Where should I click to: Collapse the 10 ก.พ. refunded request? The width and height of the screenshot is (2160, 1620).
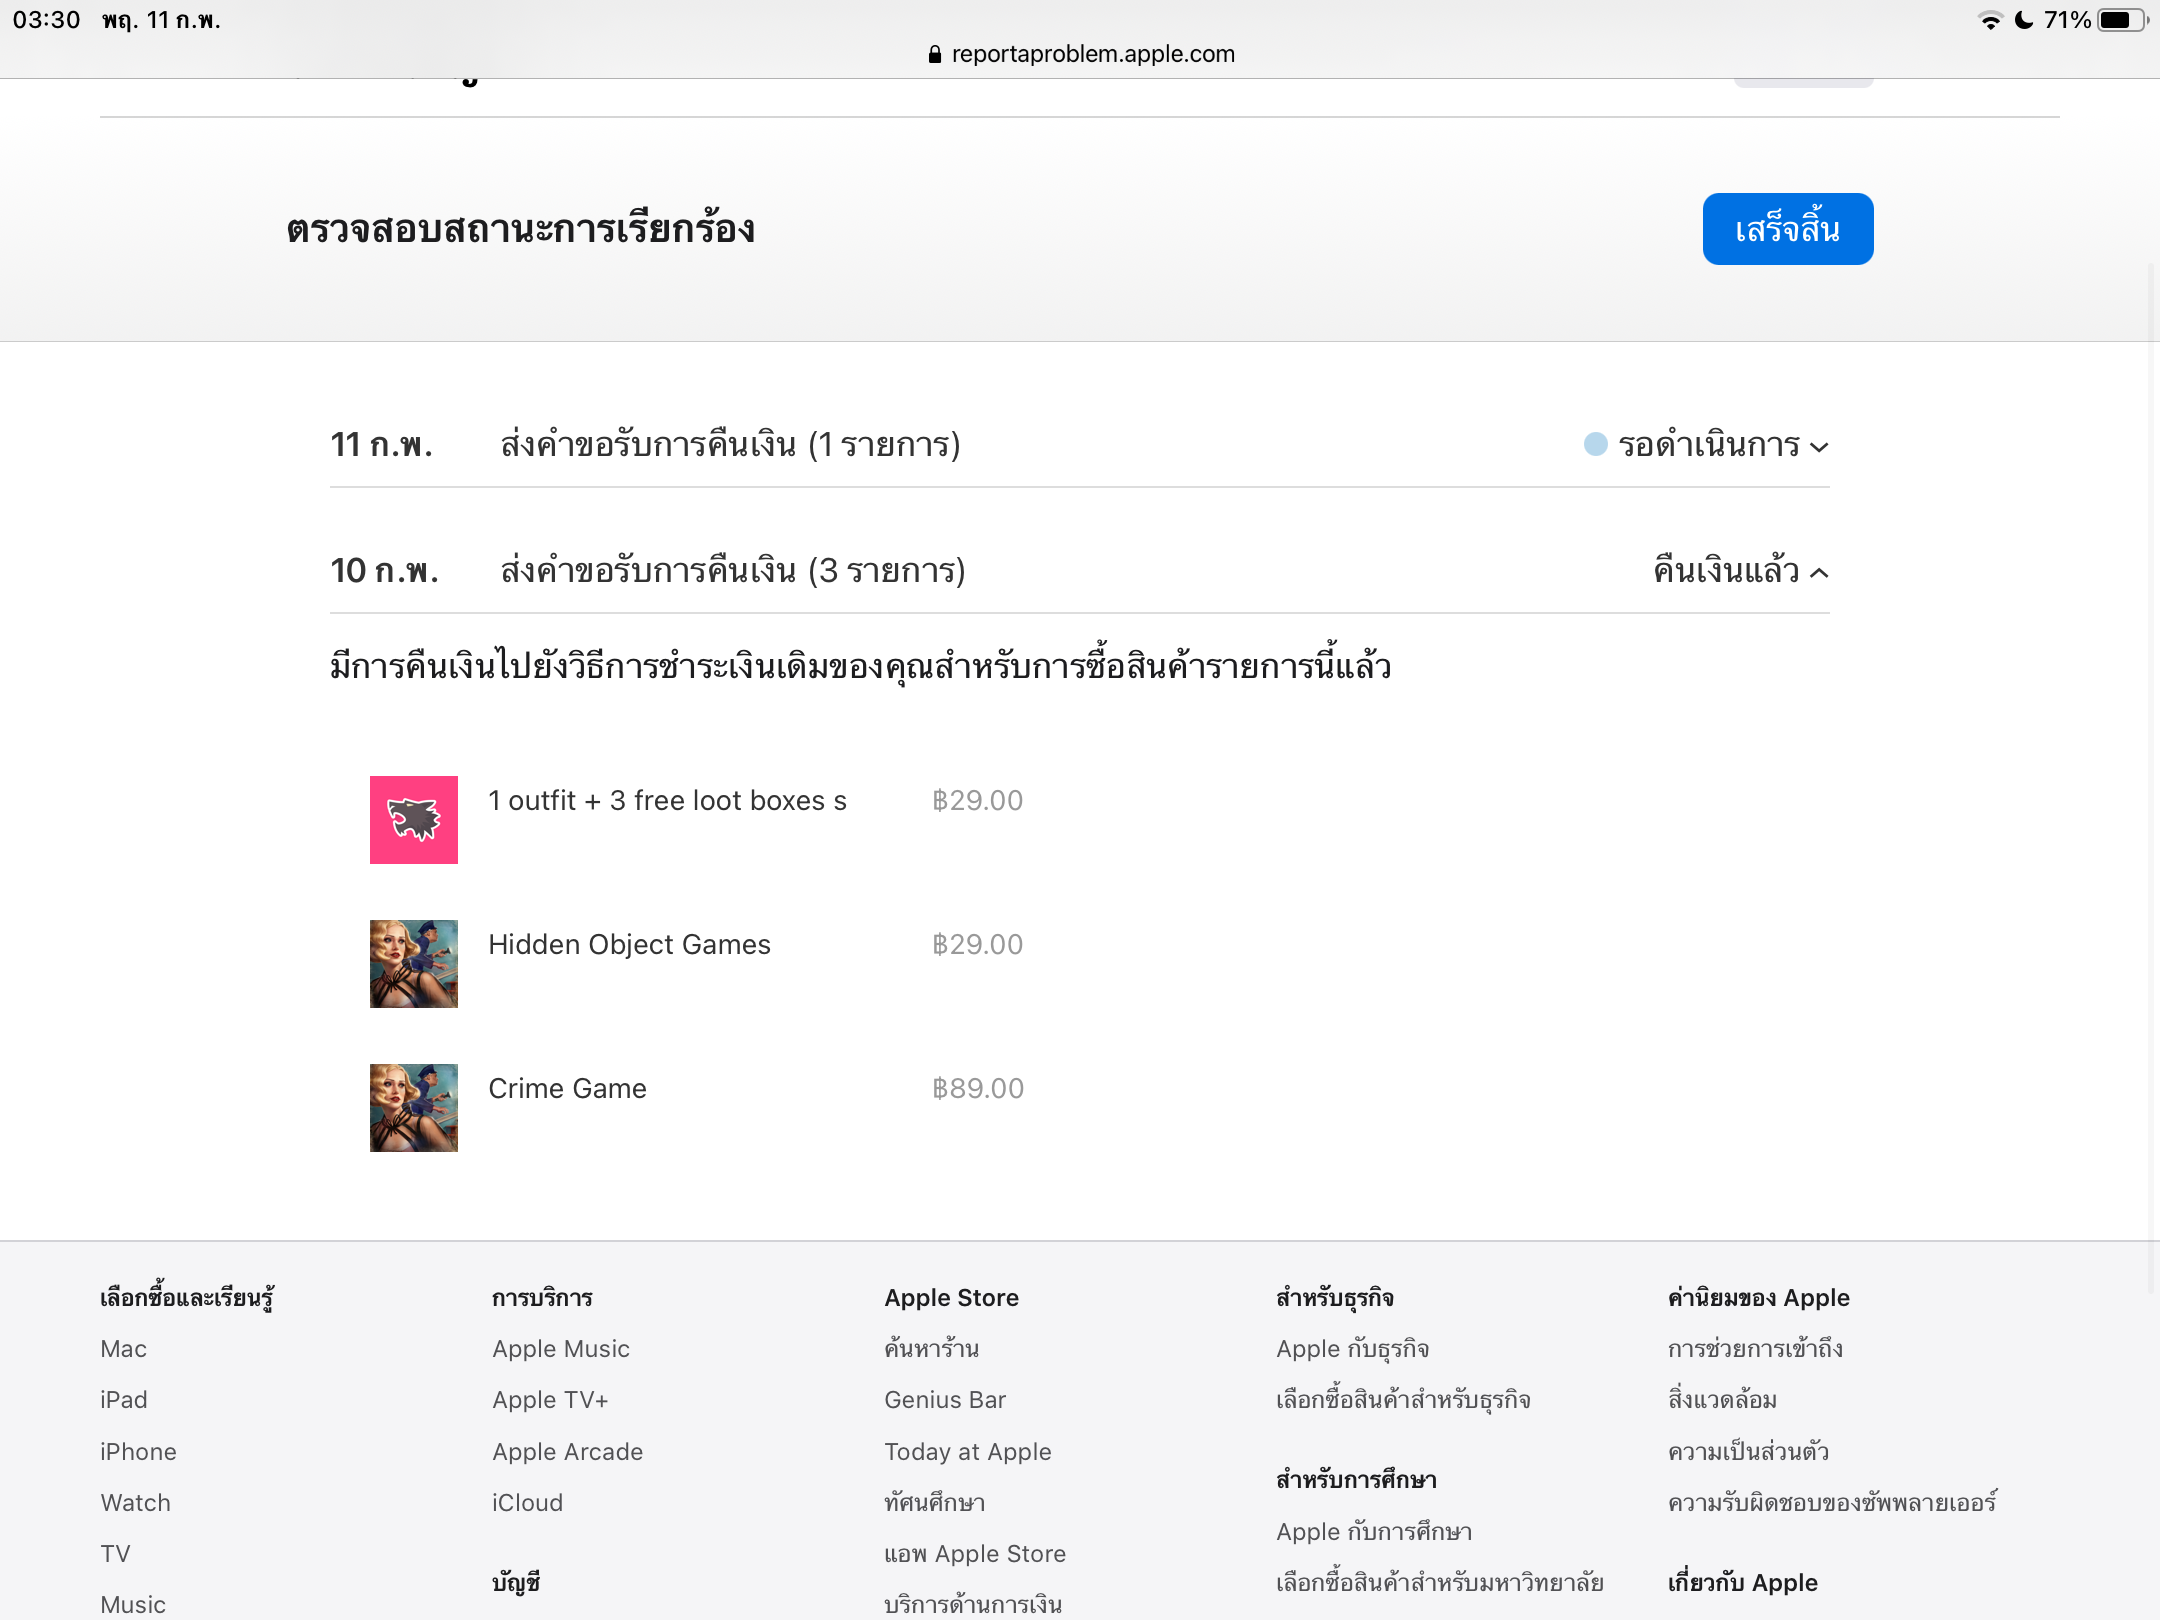pyautogui.click(x=1820, y=573)
